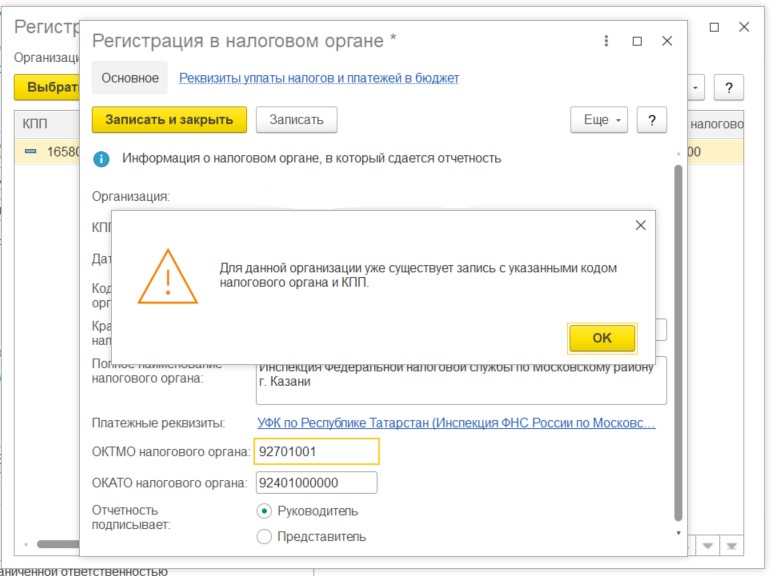Click the orange warning triangle icon

pos(168,277)
